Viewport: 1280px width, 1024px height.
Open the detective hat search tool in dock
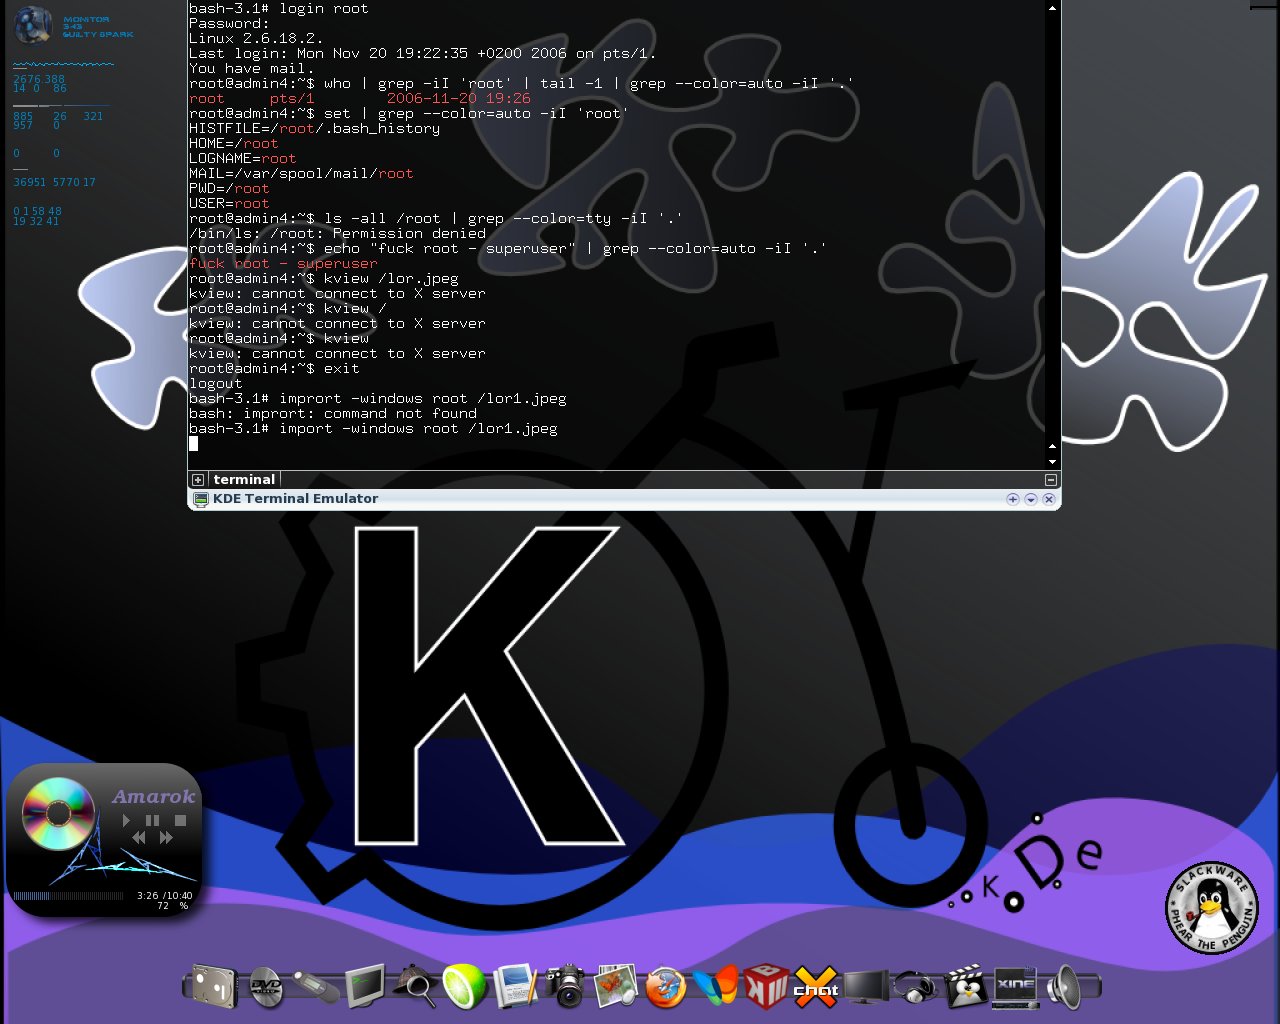(415, 986)
